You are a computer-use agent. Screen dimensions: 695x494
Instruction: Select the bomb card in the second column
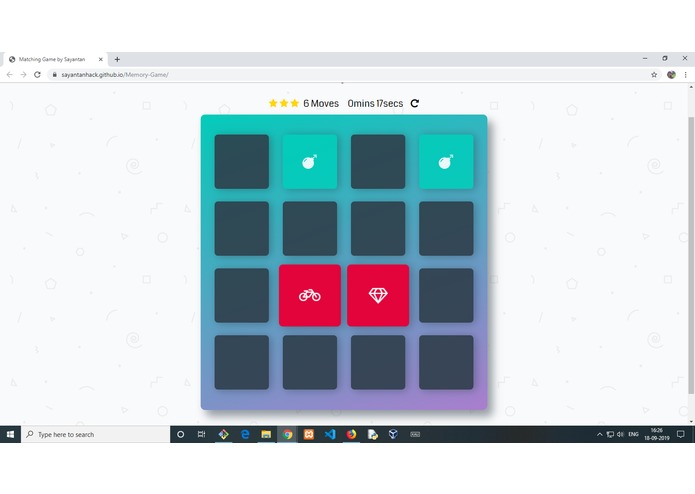[310, 162]
